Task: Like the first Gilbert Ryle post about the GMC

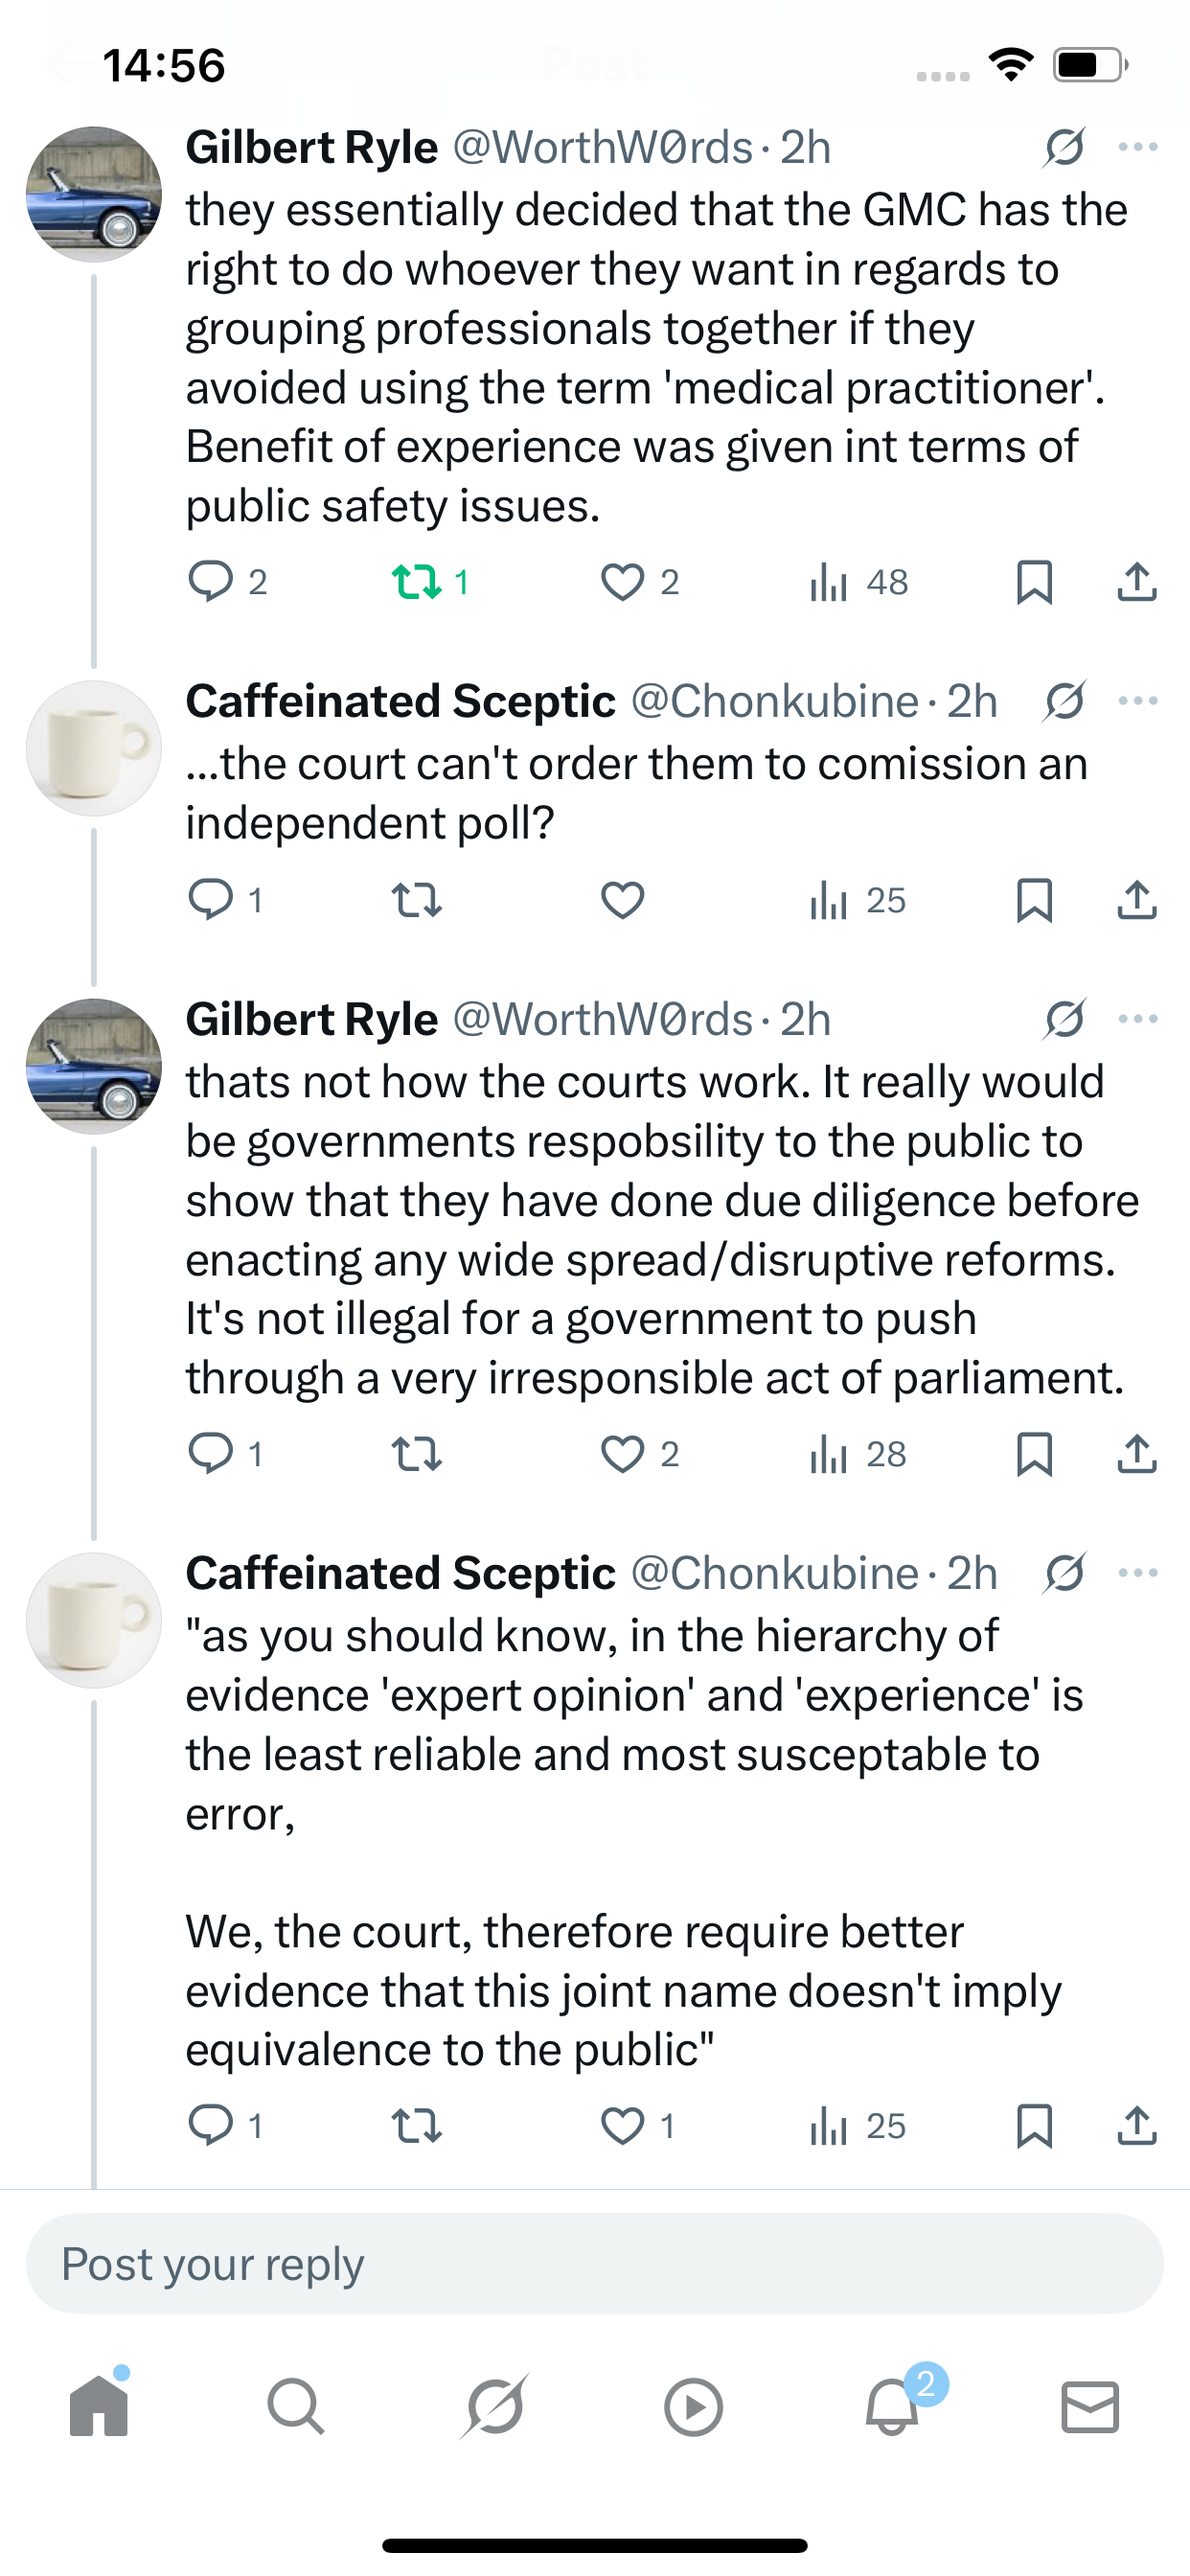Action: click(622, 582)
